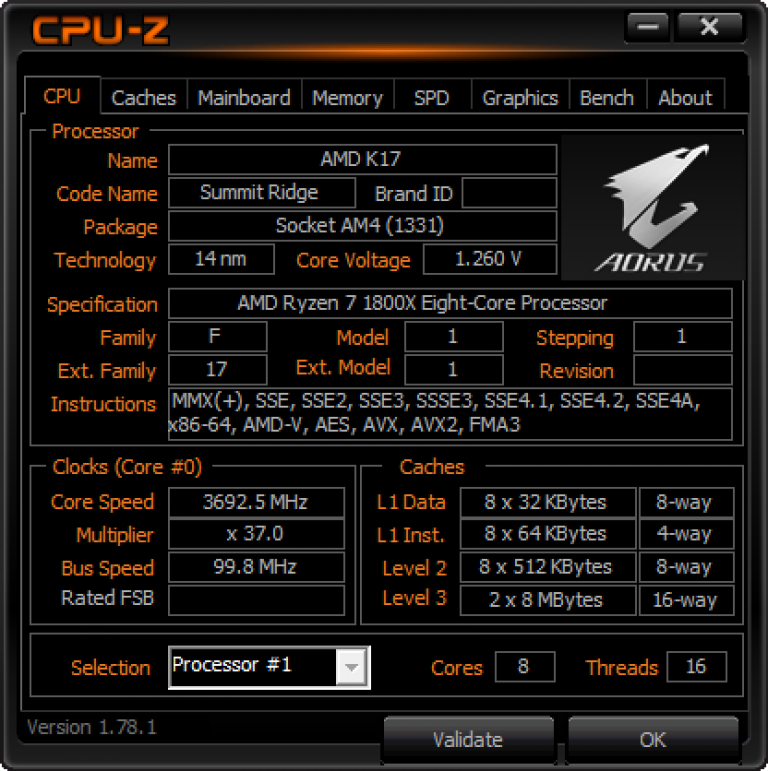Viewport: 768px width, 771px height.
Task: Show the Graphics tab
Action: pos(520,97)
